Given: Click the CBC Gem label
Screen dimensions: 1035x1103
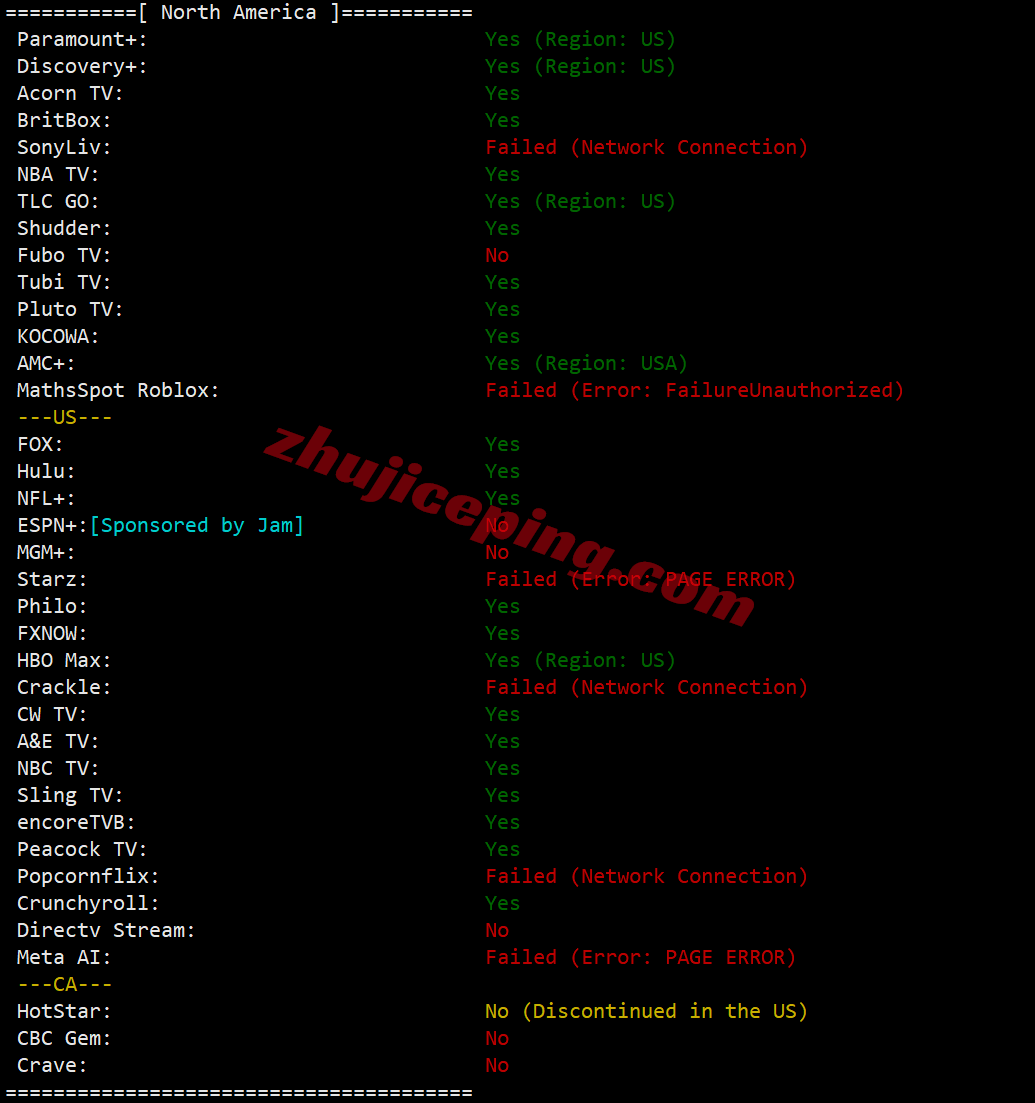Looking at the screenshot, I should point(64,1039).
